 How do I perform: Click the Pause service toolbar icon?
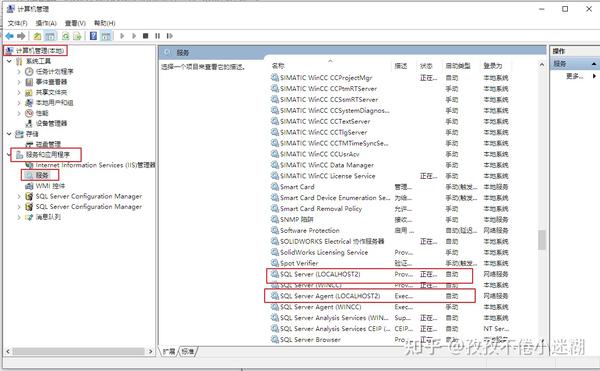[157, 36]
